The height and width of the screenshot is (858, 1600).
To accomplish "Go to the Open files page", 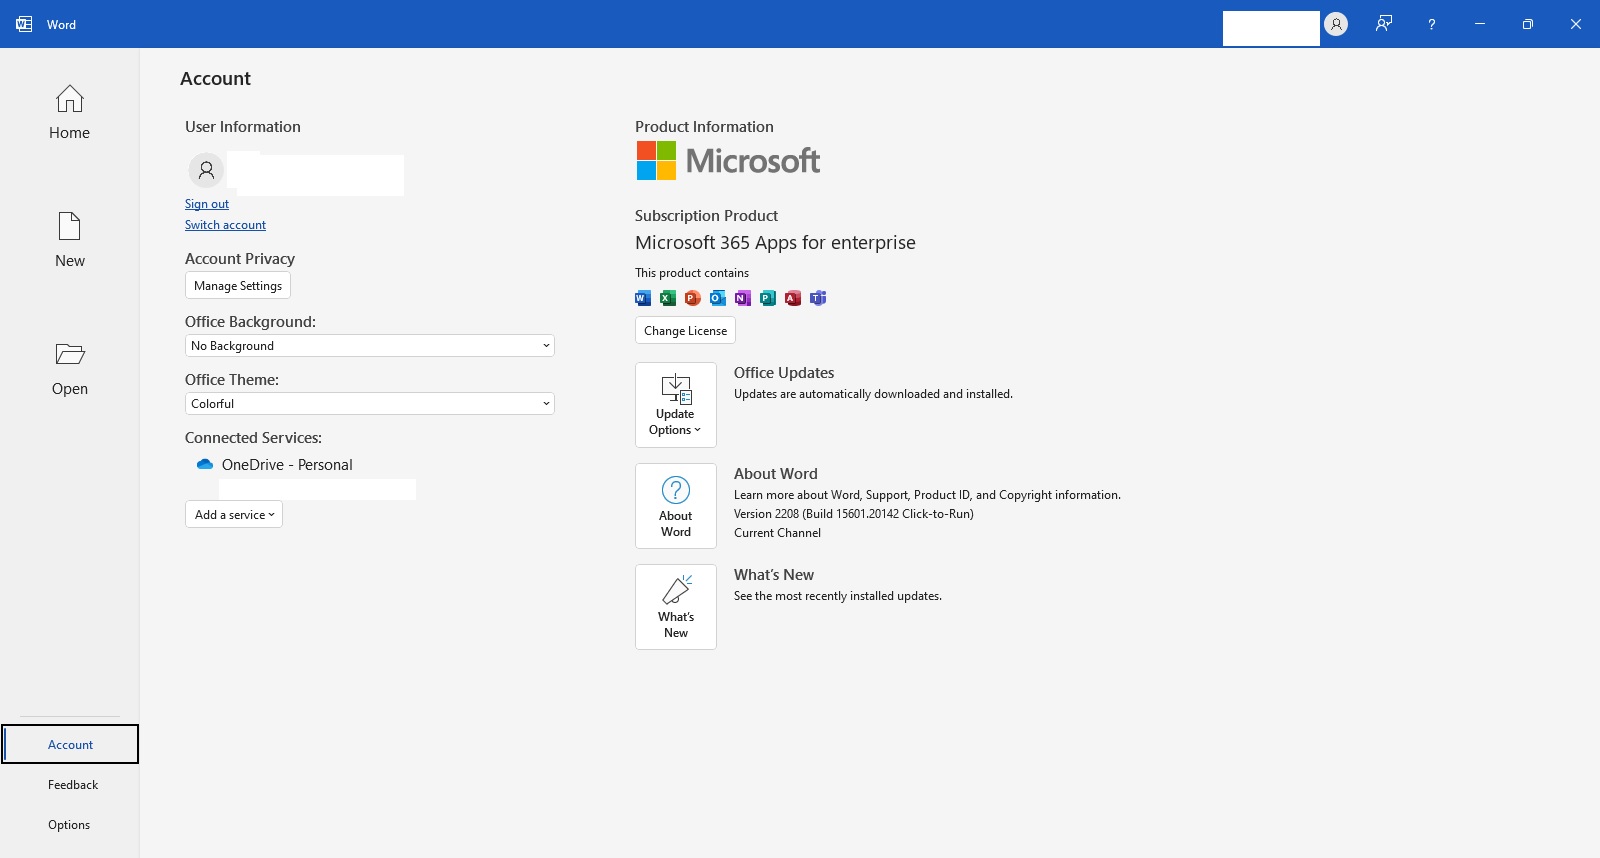I will click(69, 368).
